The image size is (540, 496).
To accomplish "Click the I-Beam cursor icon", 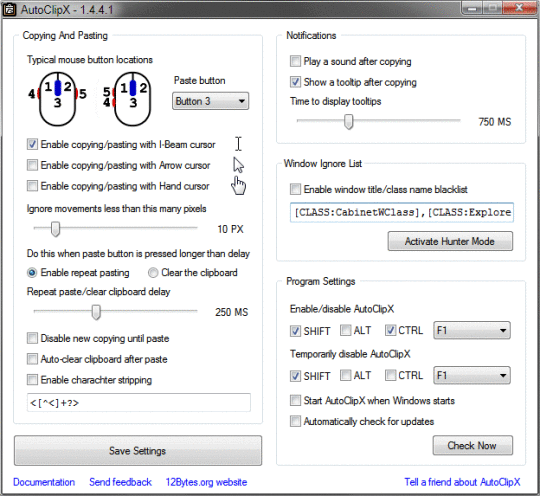I will 238,144.
